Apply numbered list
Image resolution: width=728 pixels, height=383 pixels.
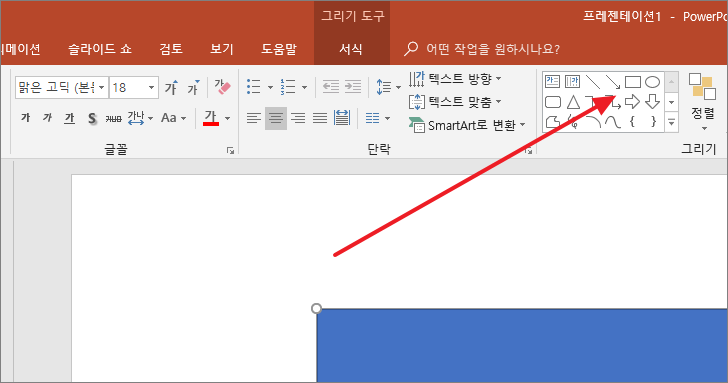[x=288, y=87]
